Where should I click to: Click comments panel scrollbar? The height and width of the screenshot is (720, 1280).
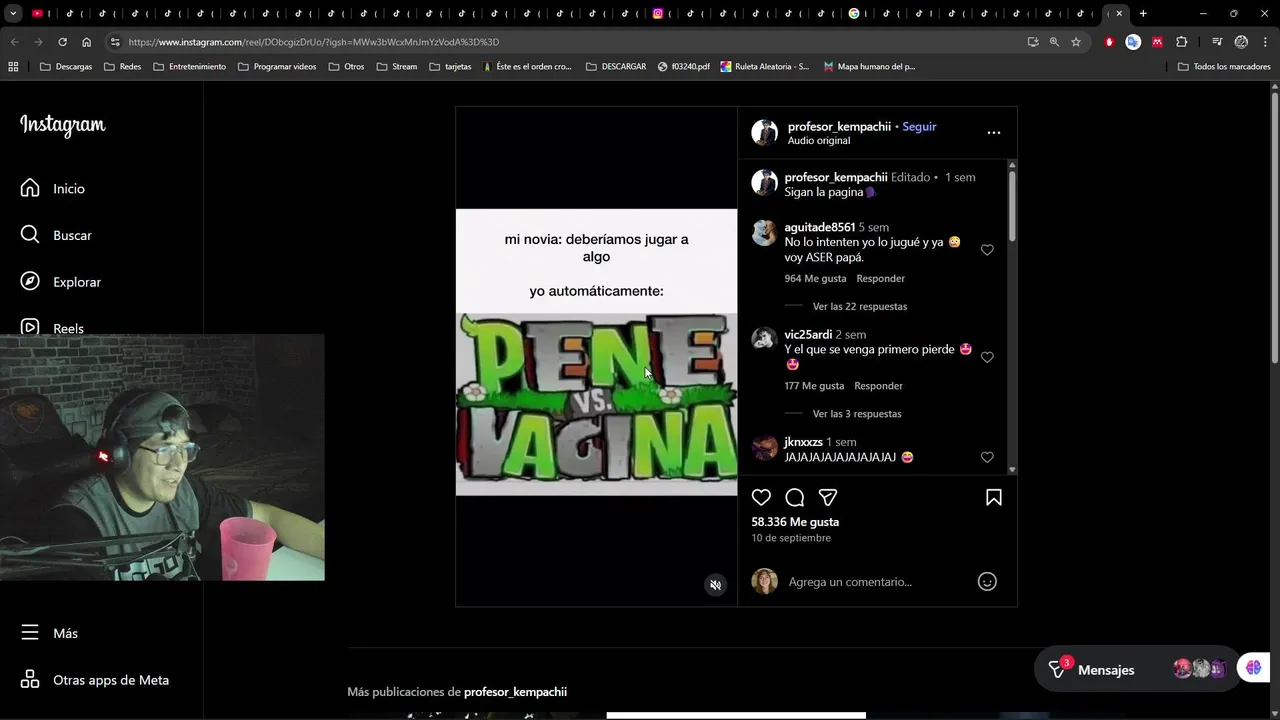tap(1012, 205)
